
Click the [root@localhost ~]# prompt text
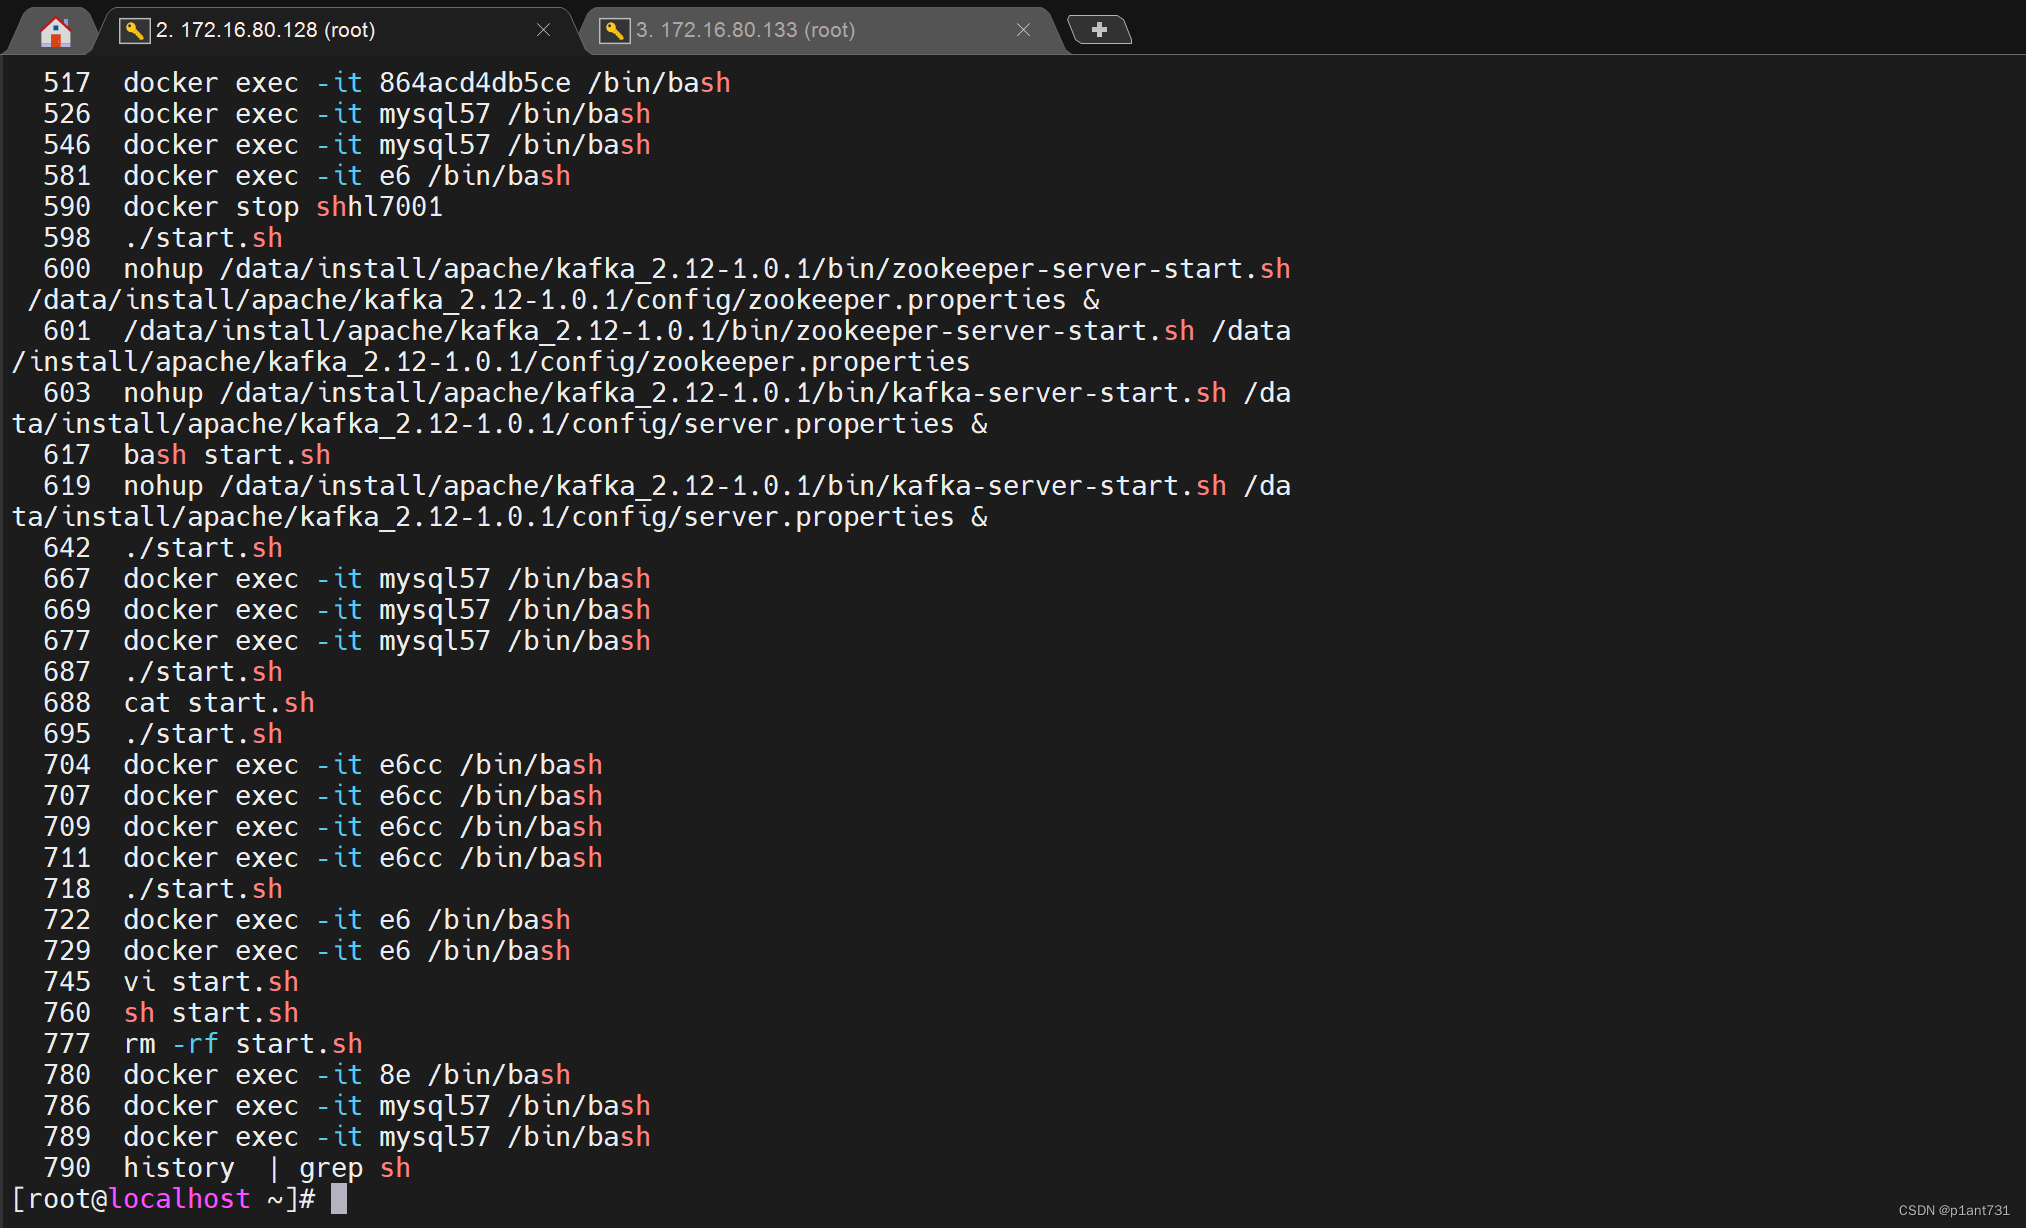tap(163, 1198)
